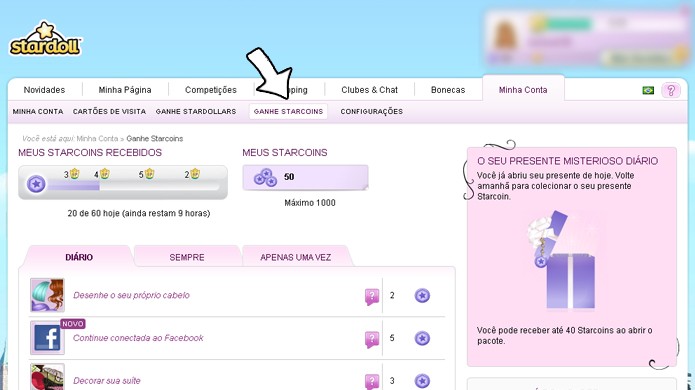Click the NOVO badge on Facebook task
Viewport: 695px width, 390px height.
pos(73,324)
